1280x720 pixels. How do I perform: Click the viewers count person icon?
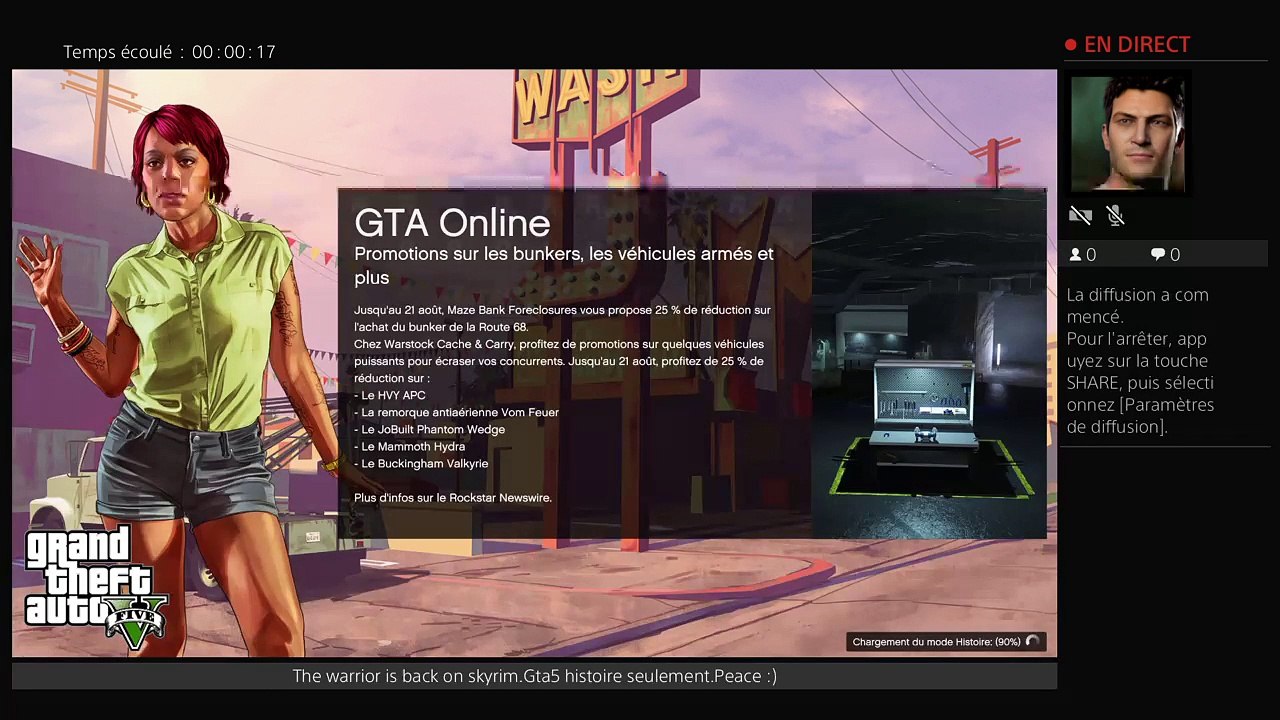(1075, 255)
